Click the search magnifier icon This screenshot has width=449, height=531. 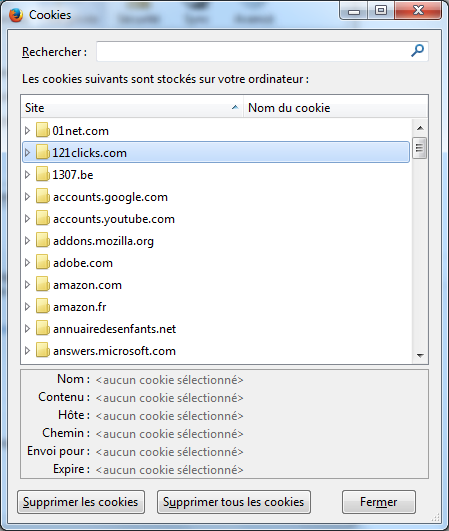pyautogui.click(x=418, y=51)
